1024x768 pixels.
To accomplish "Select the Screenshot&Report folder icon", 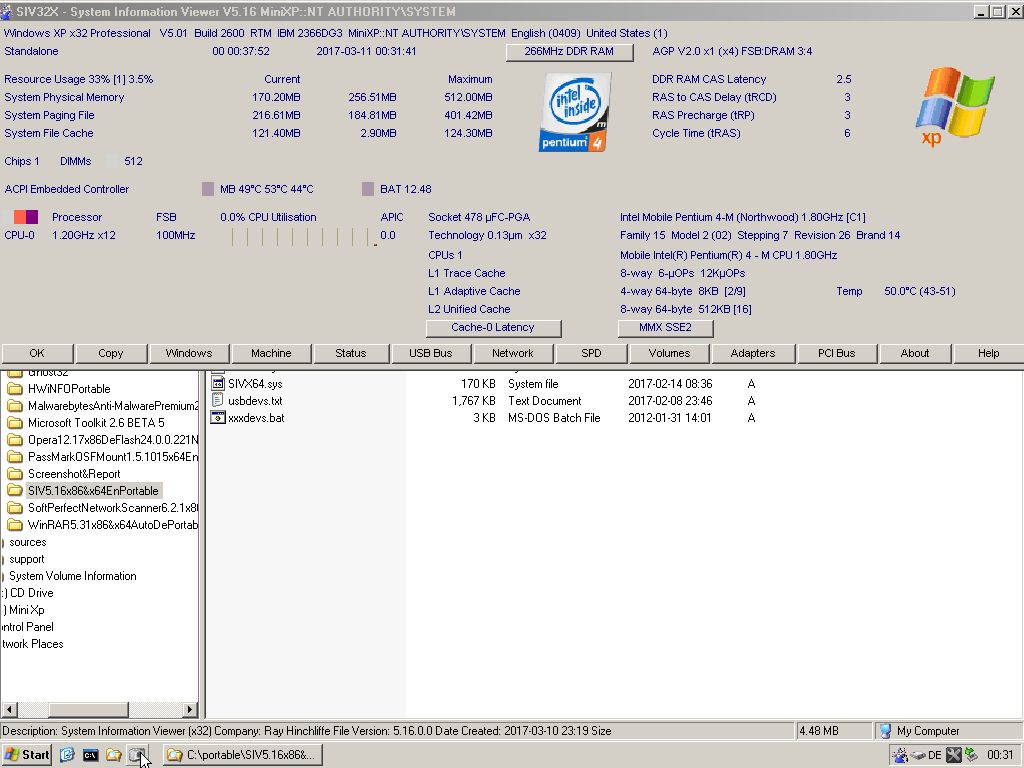I will click(x=14, y=473).
